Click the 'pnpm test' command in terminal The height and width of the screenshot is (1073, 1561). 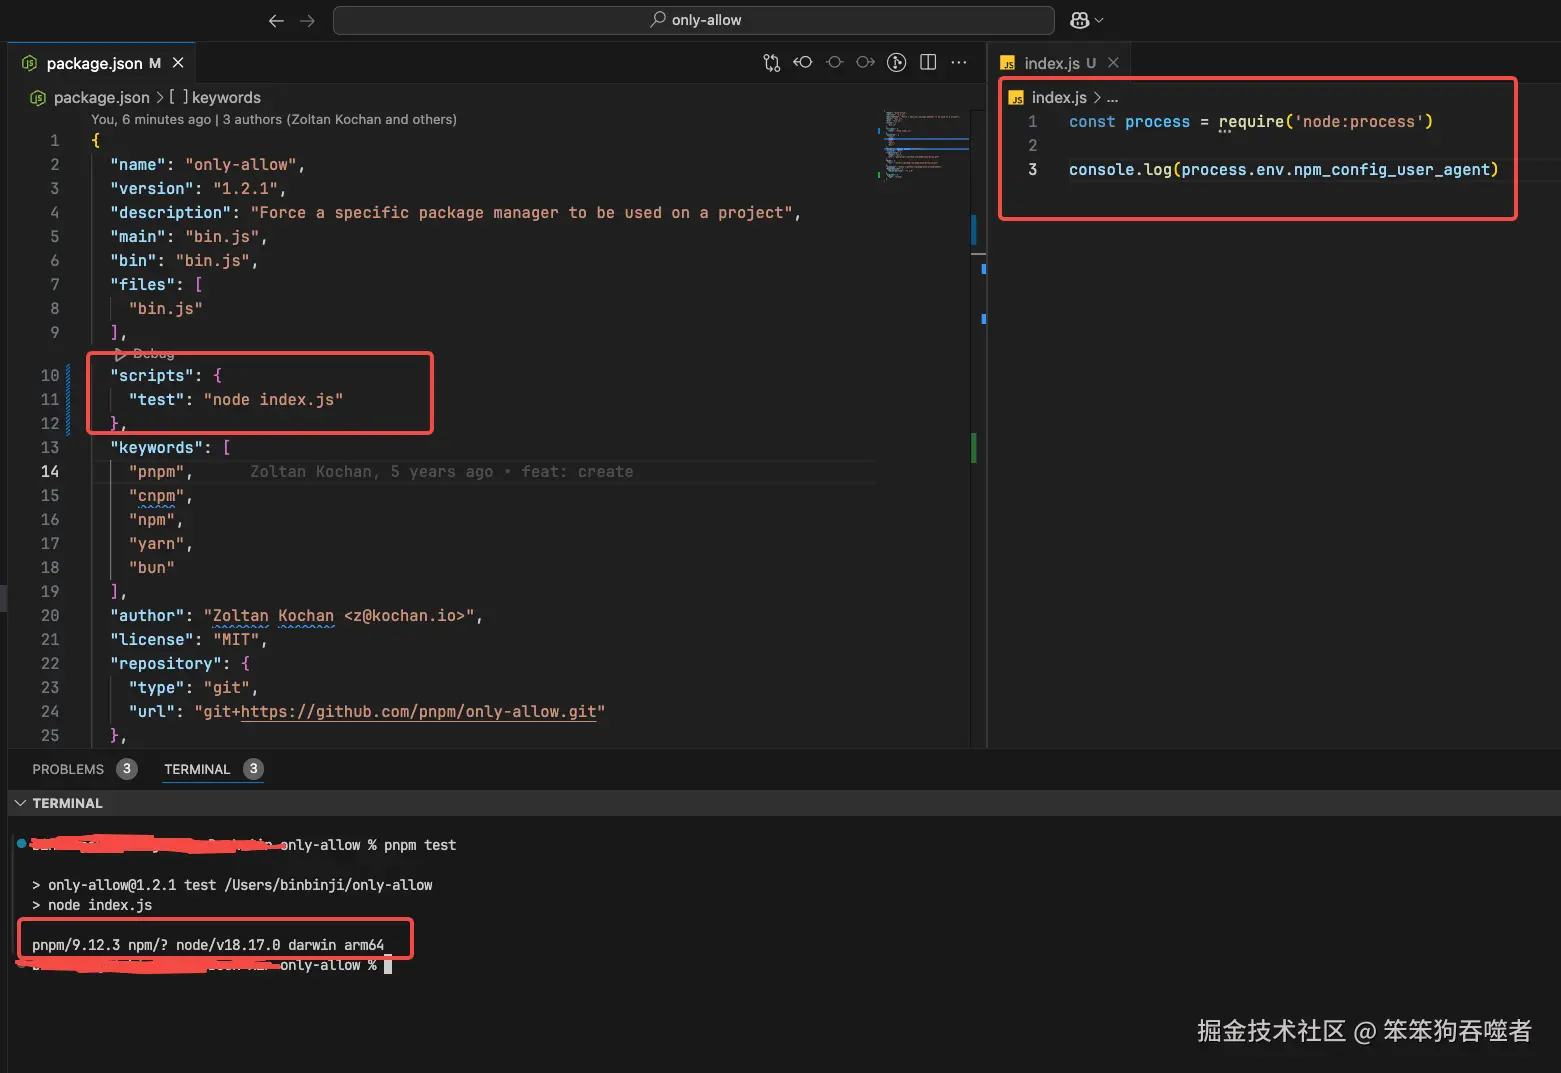[420, 845]
